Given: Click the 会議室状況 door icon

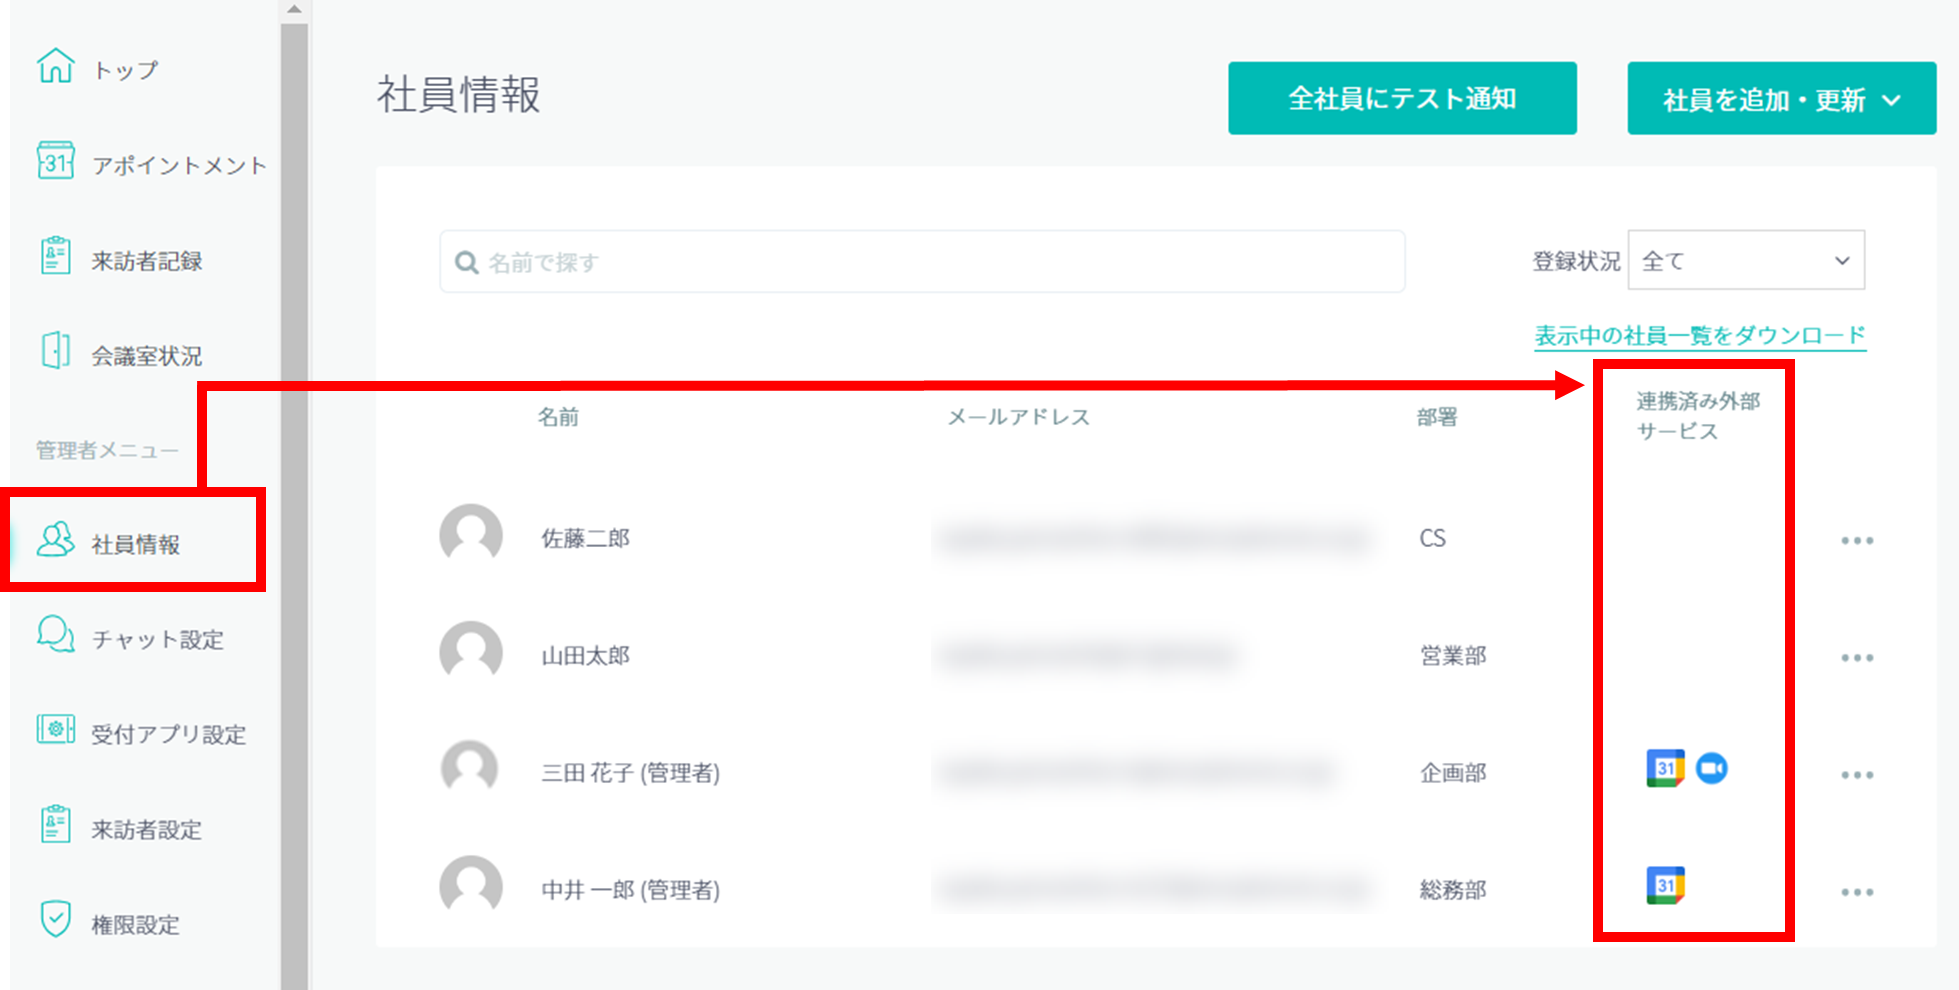Looking at the screenshot, I should point(55,351).
